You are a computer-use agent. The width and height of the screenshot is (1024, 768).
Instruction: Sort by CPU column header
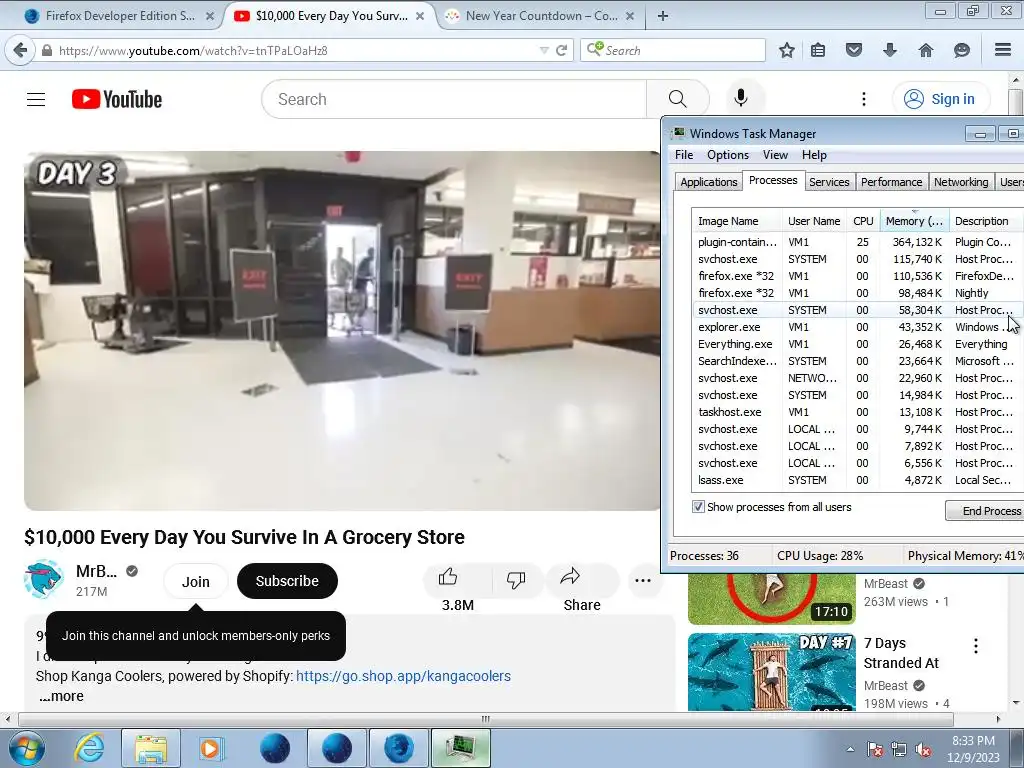tap(863, 221)
